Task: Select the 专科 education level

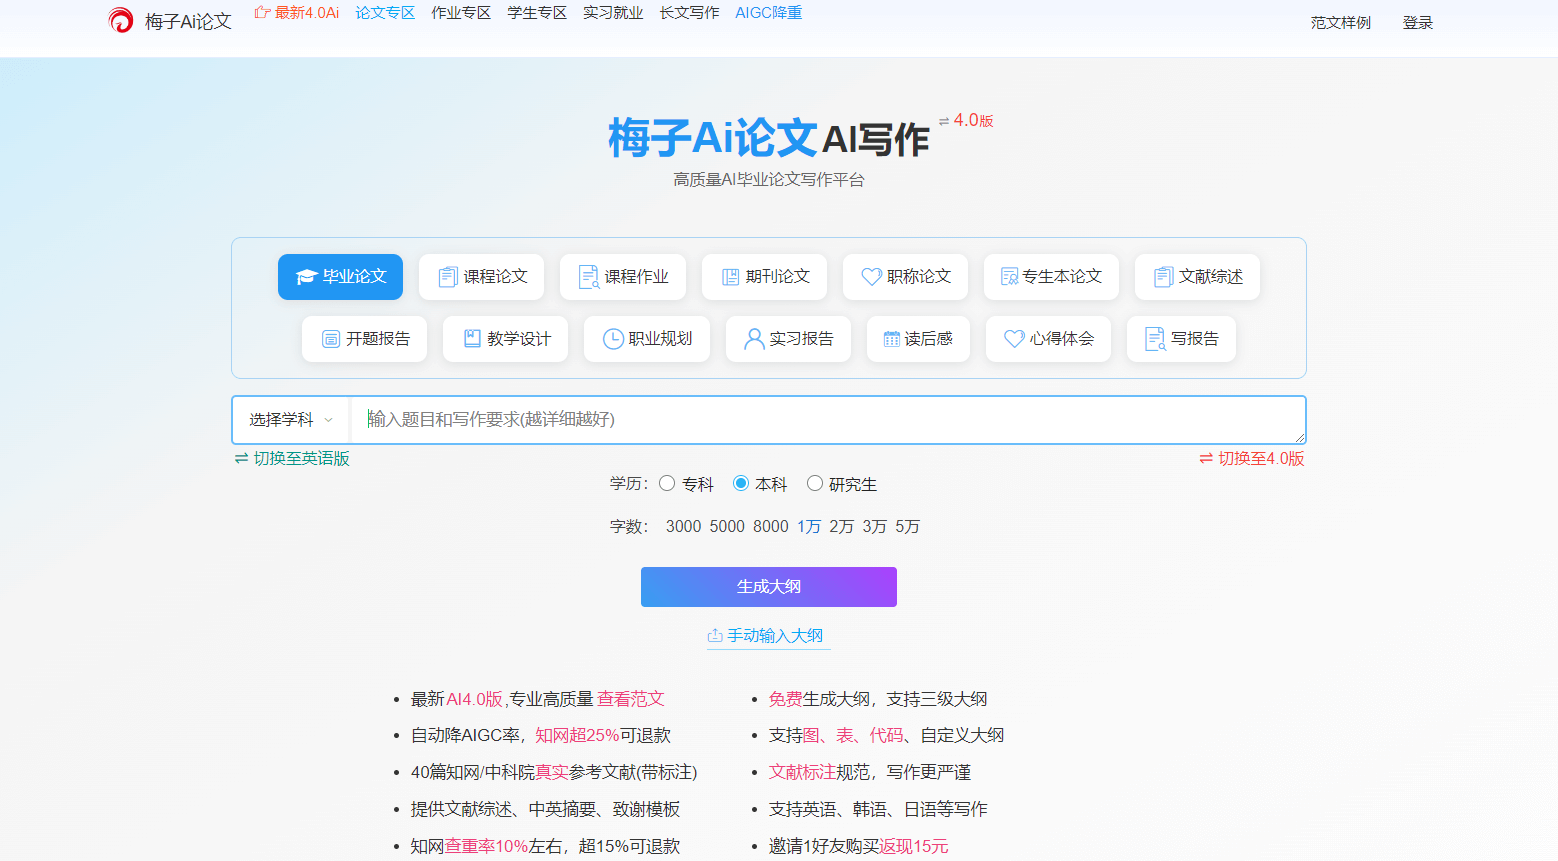Action: click(668, 483)
